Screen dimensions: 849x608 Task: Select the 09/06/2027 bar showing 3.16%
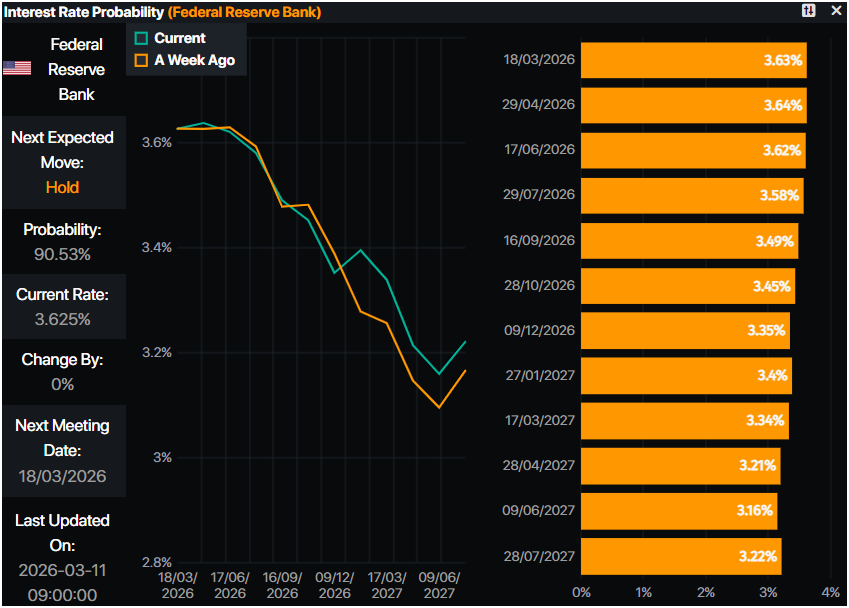(x=679, y=510)
